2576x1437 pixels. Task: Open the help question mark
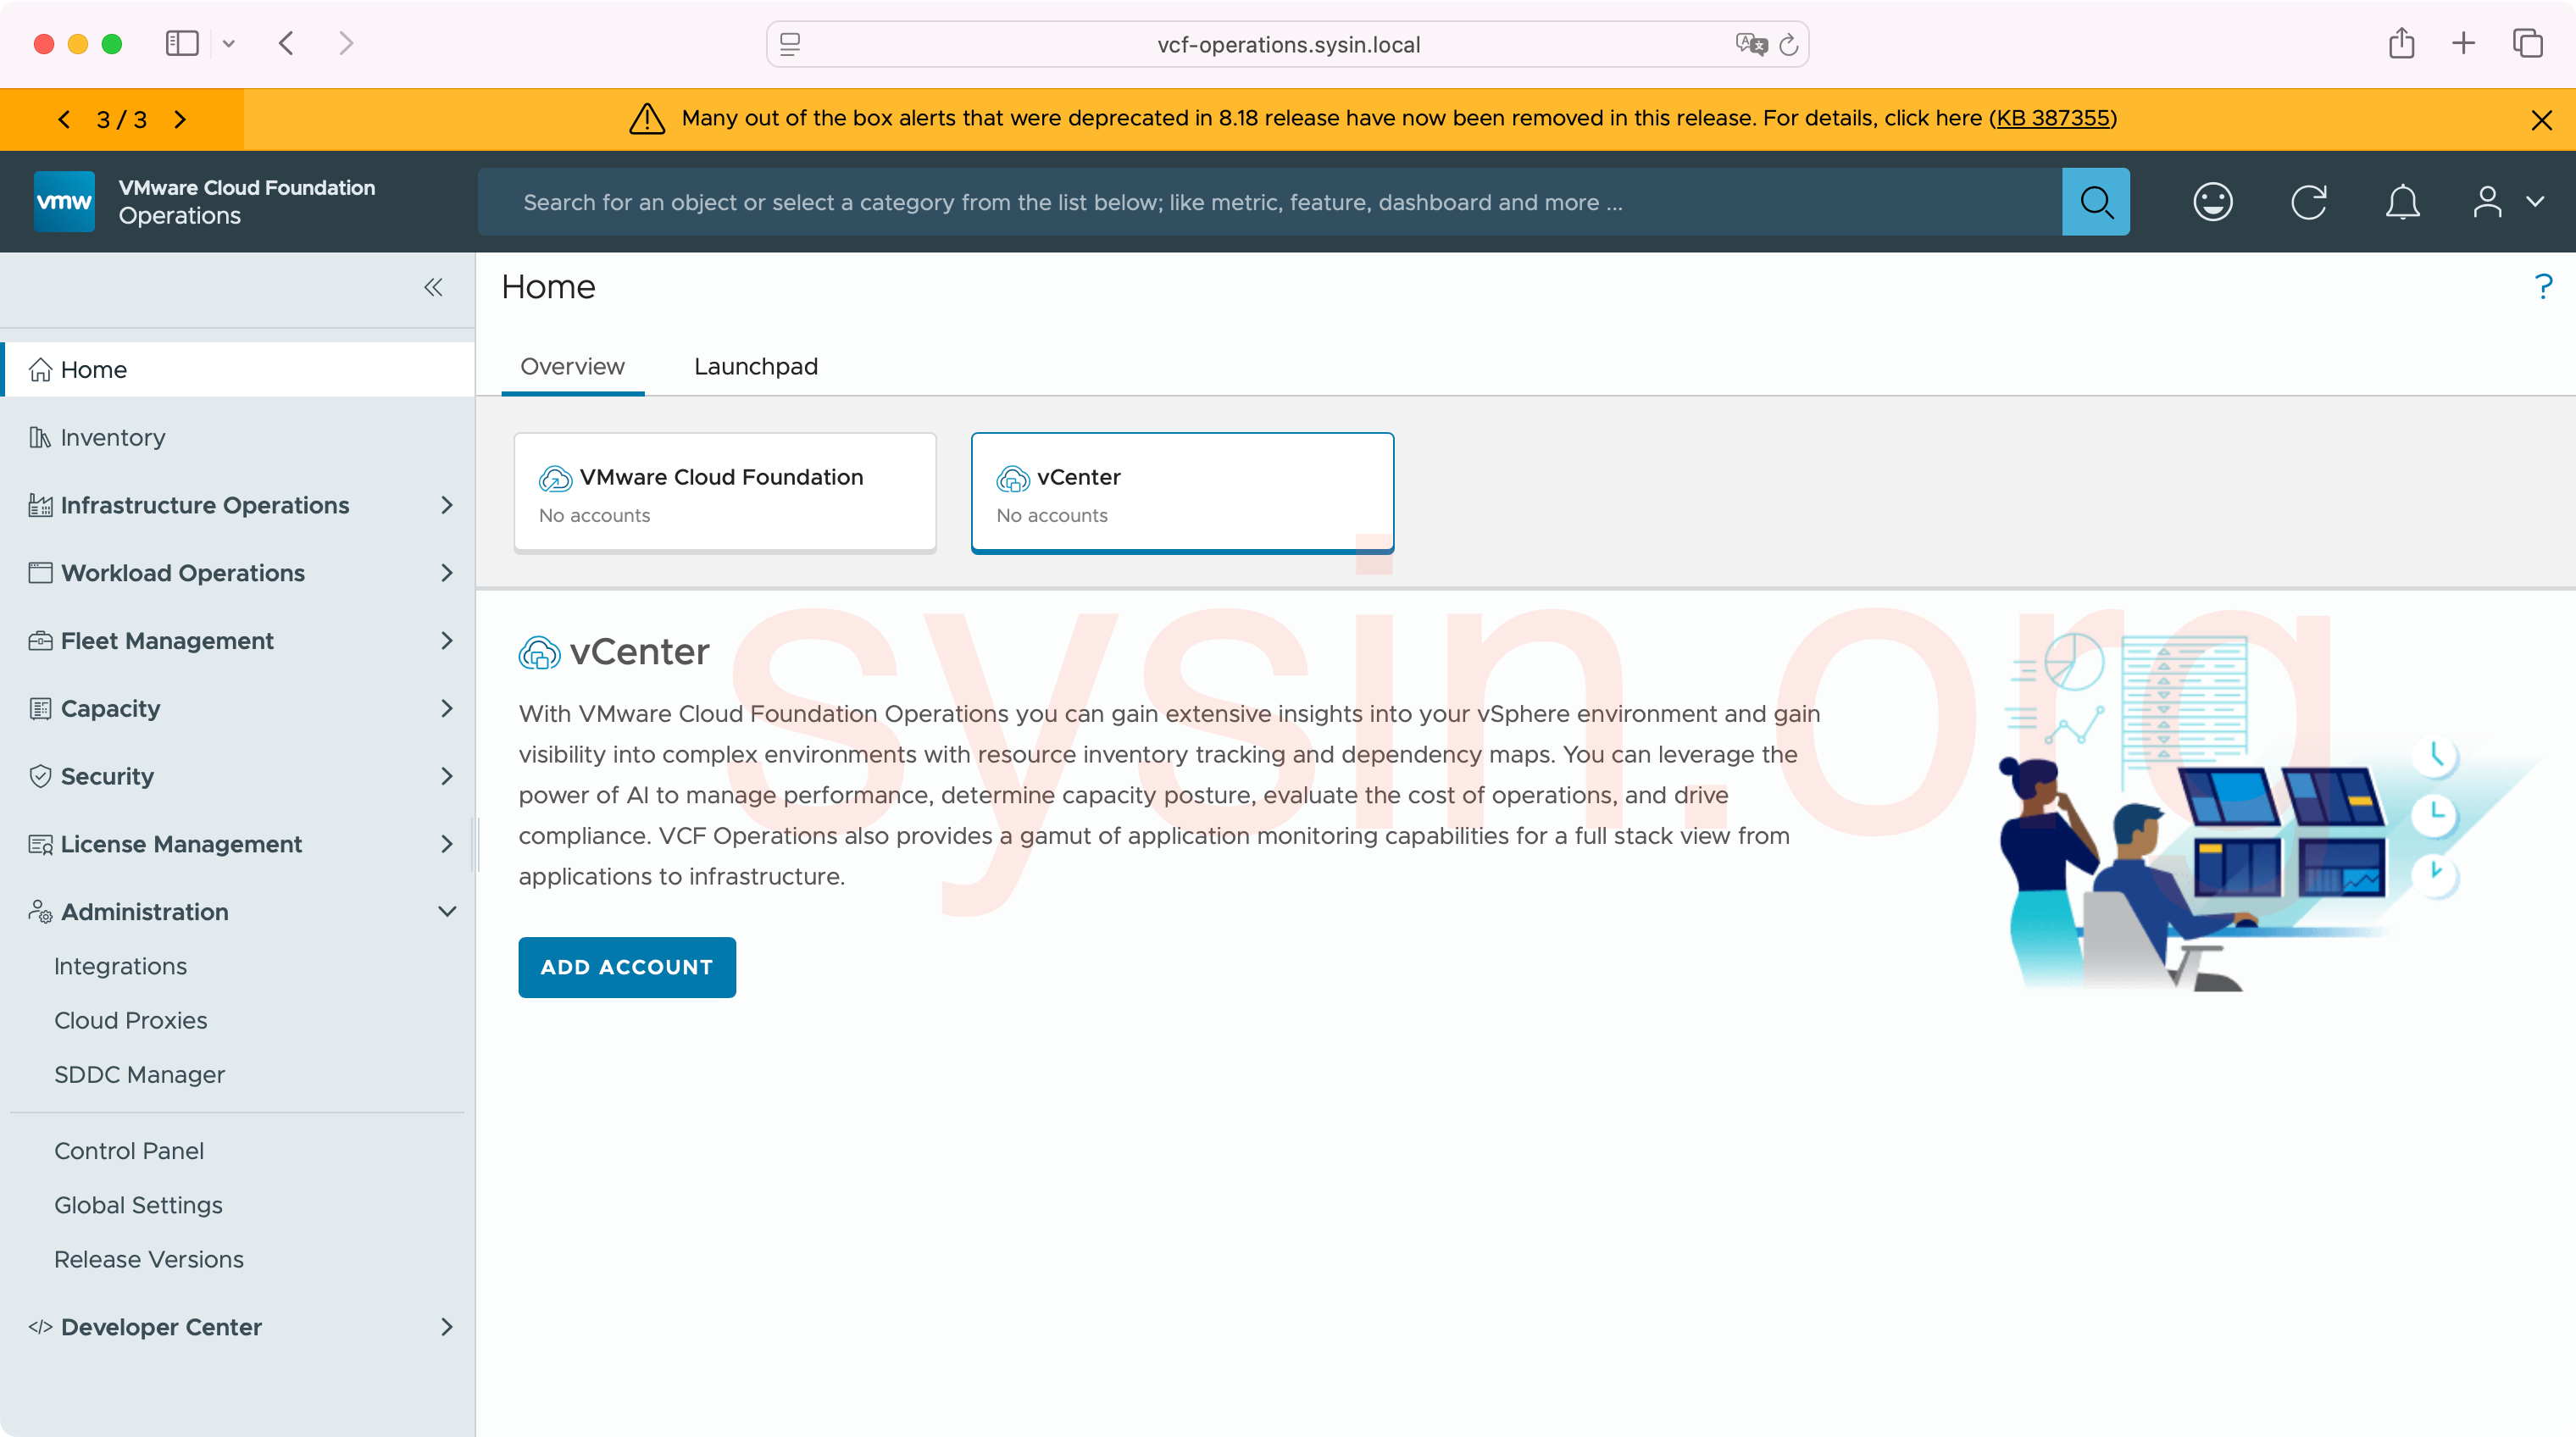(2543, 287)
